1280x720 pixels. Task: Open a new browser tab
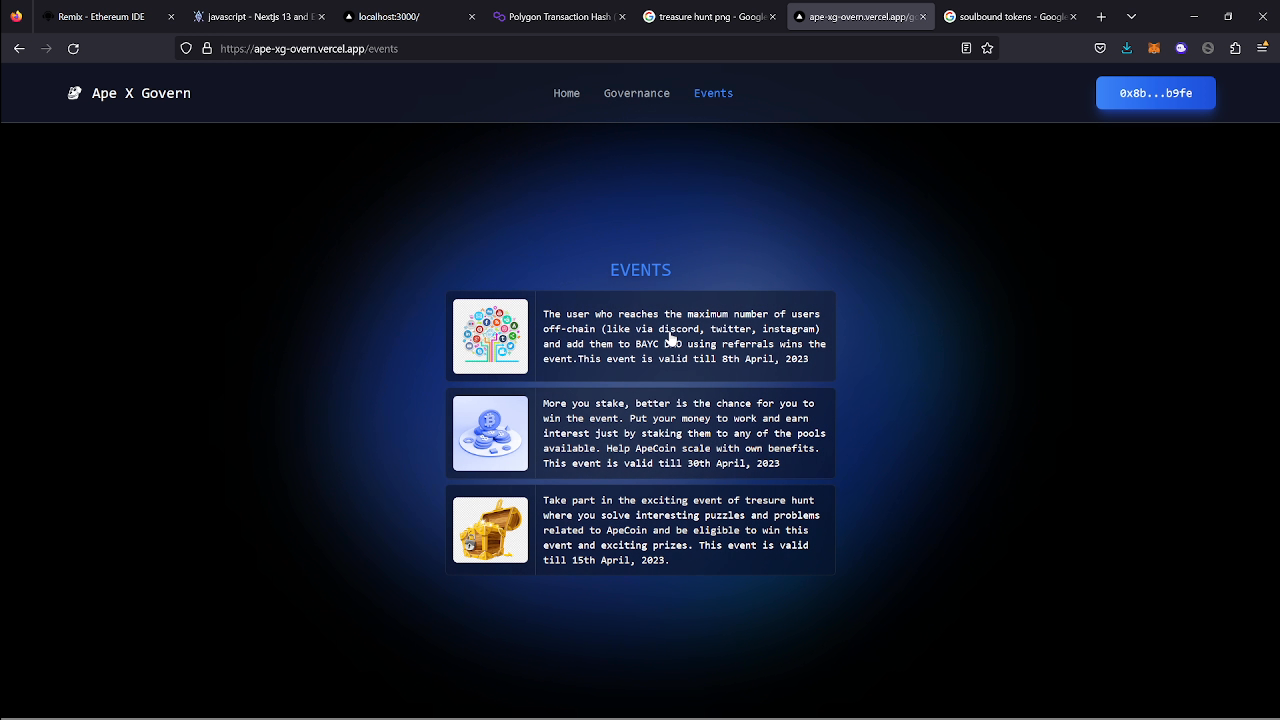pos(1101,16)
